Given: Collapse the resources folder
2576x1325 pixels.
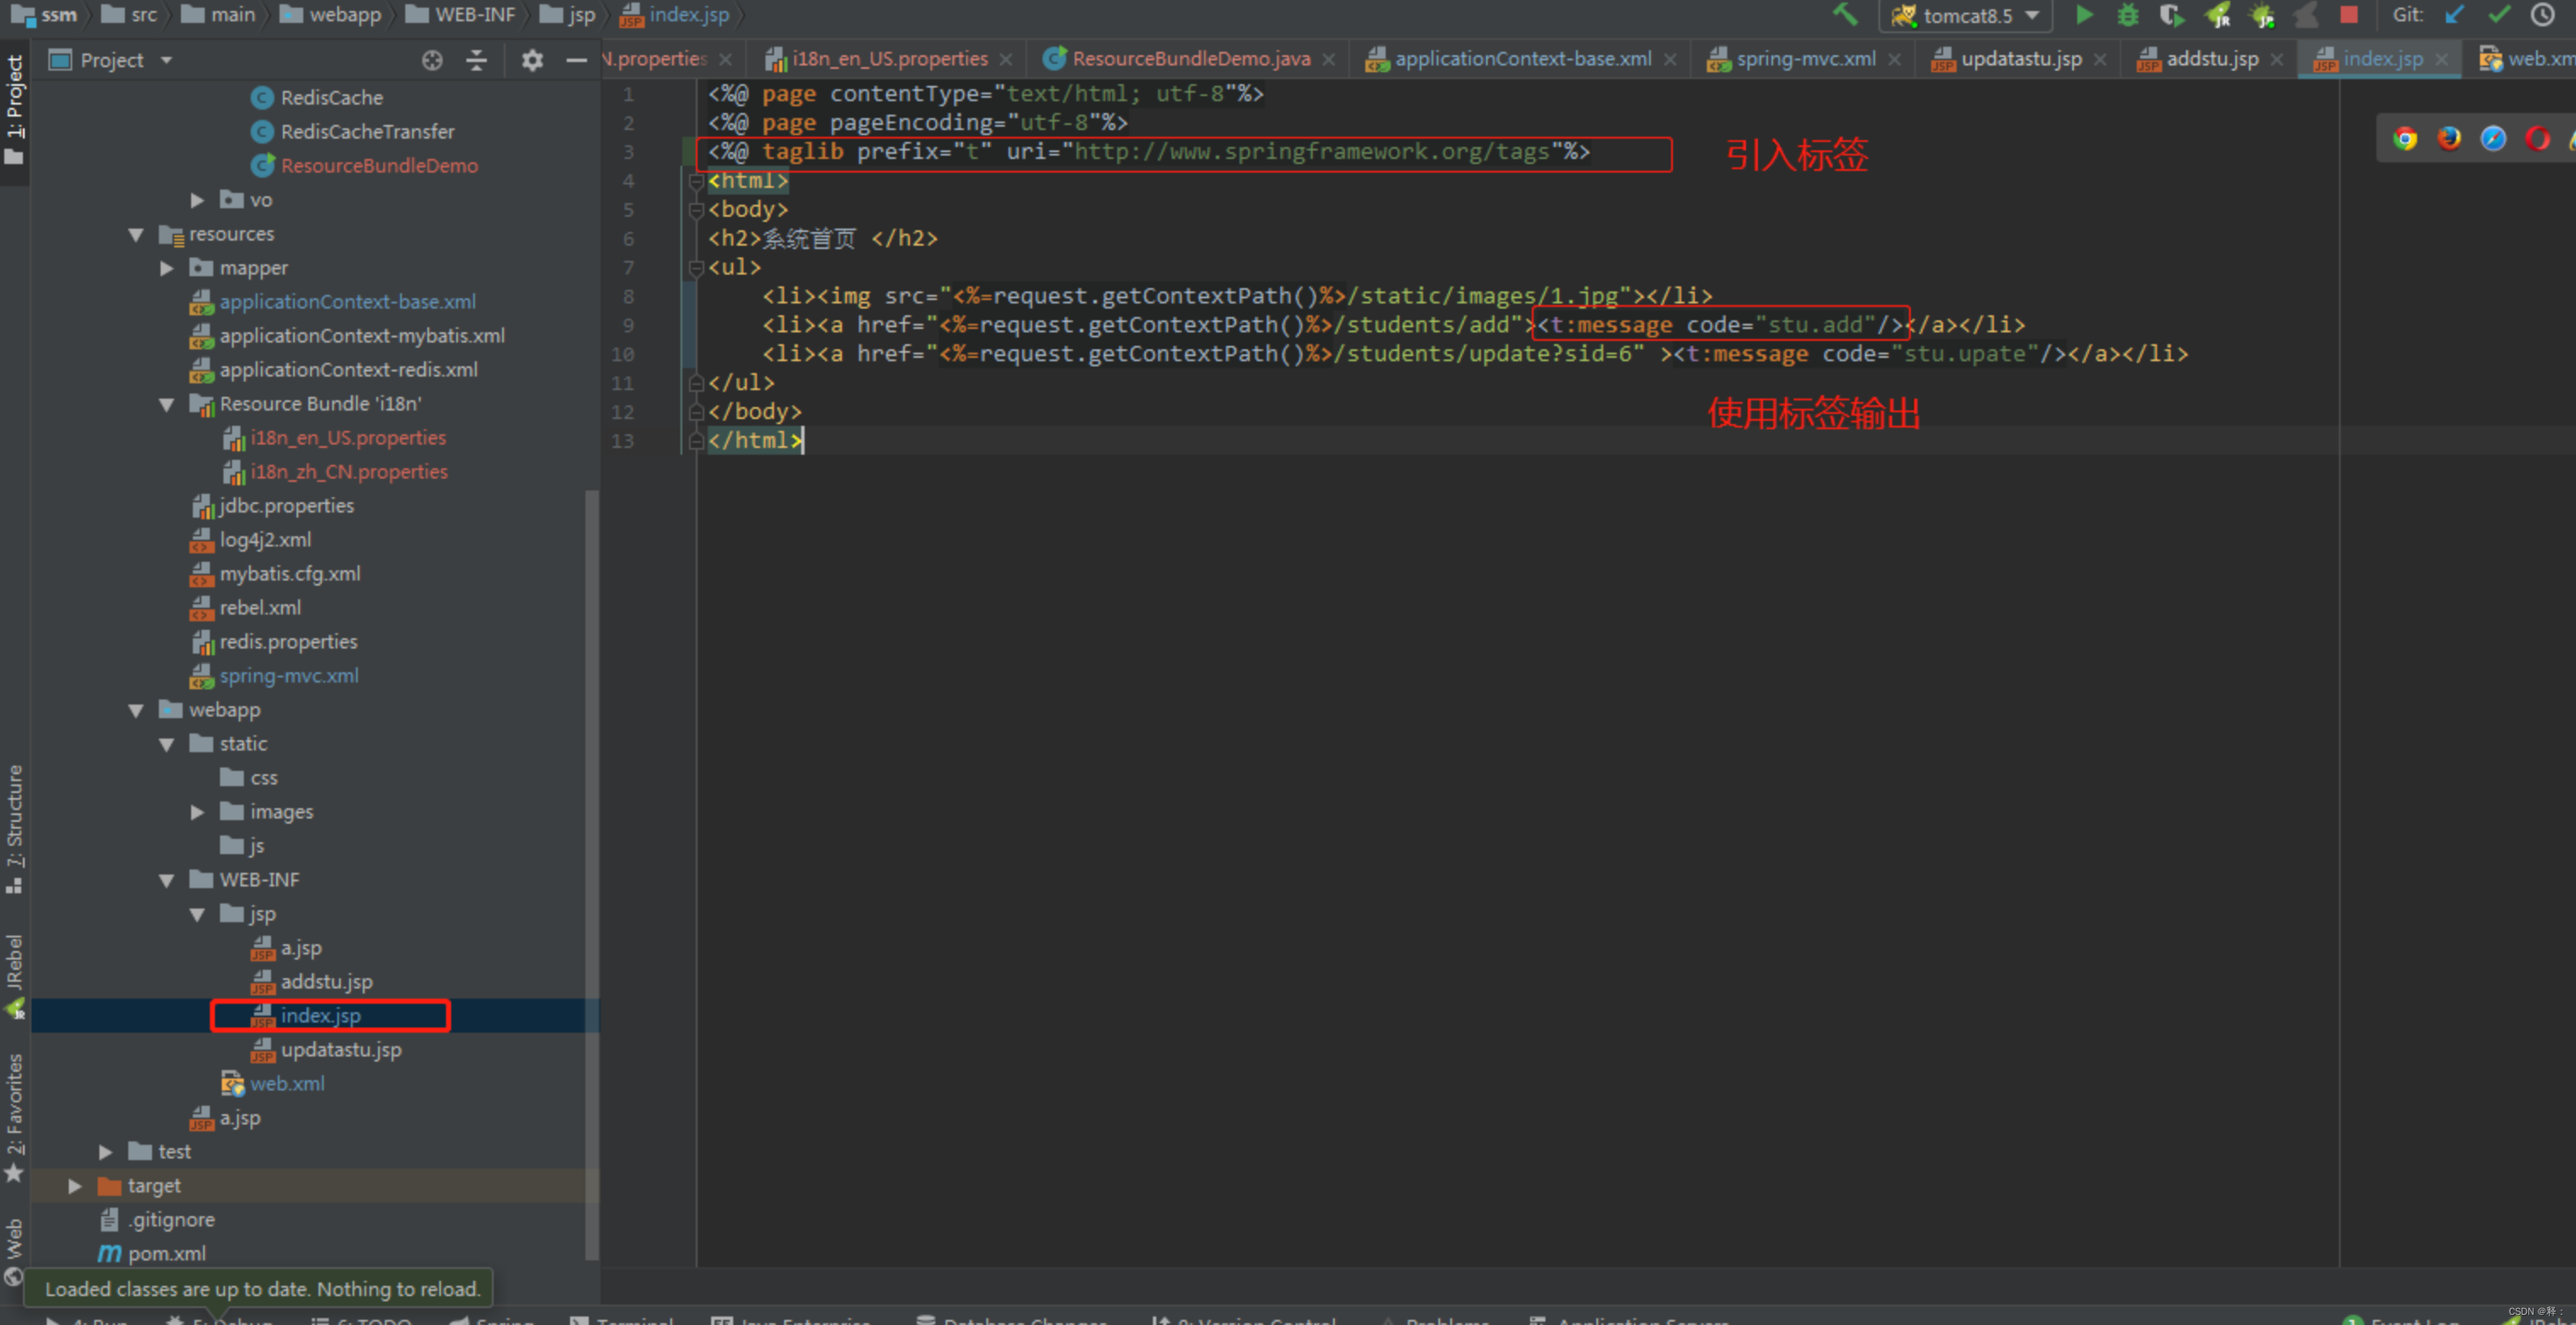Looking at the screenshot, I should coord(136,234).
